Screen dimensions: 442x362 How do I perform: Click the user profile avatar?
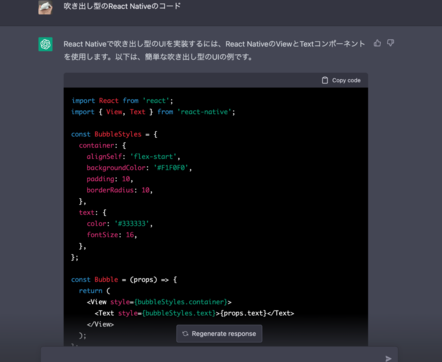point(45,7)
